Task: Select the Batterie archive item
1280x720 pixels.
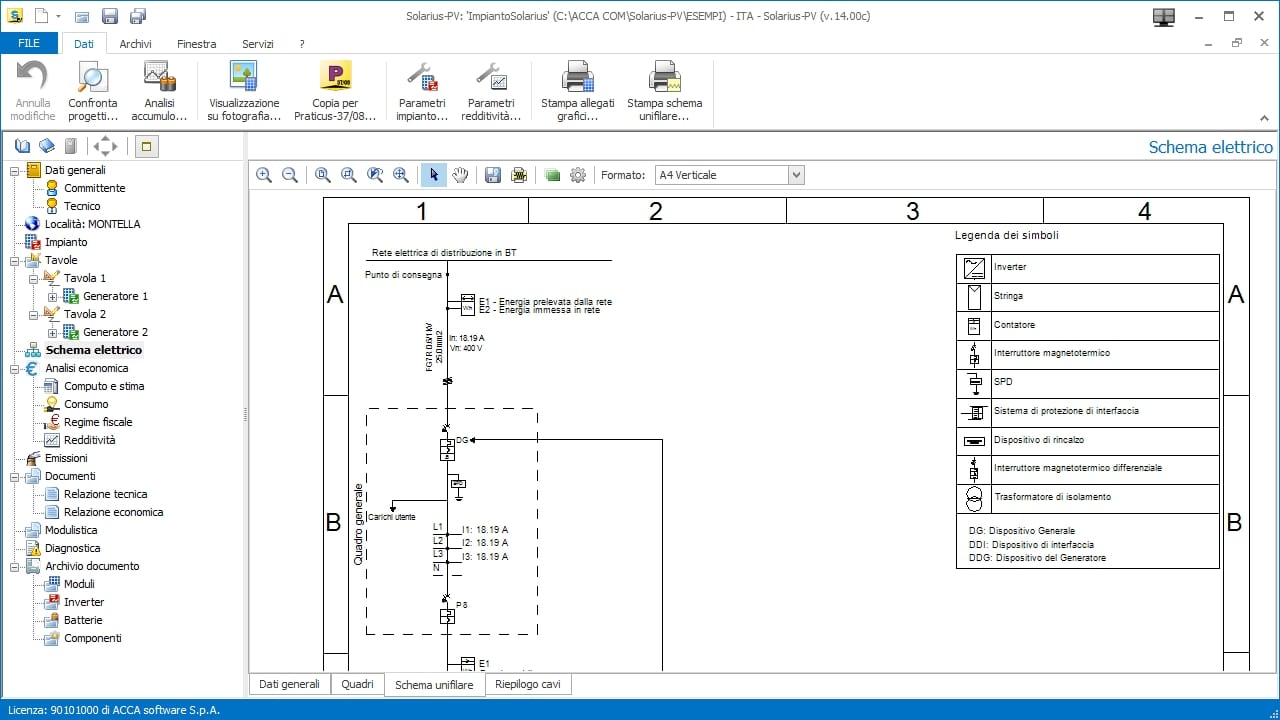Action: [83, 620]
